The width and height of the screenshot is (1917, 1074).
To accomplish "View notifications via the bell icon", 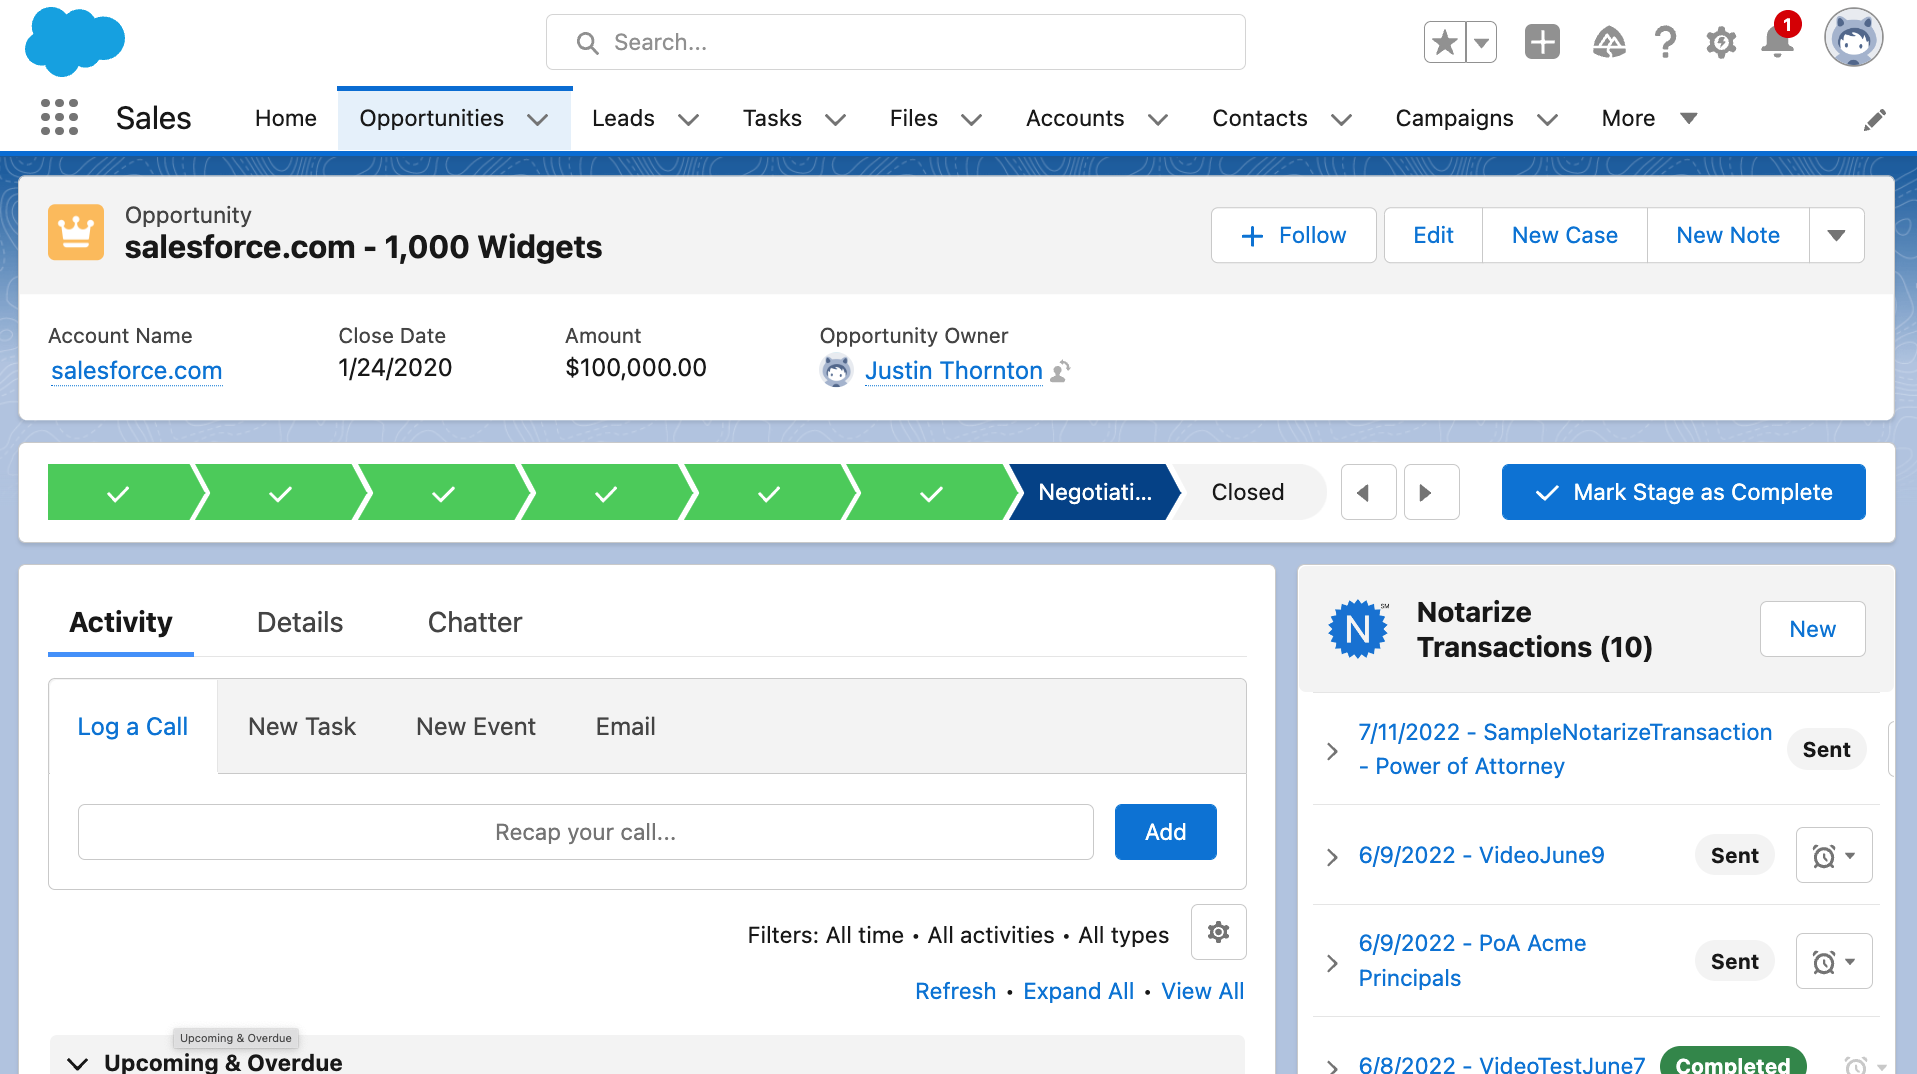I will tap(1778, 43).
